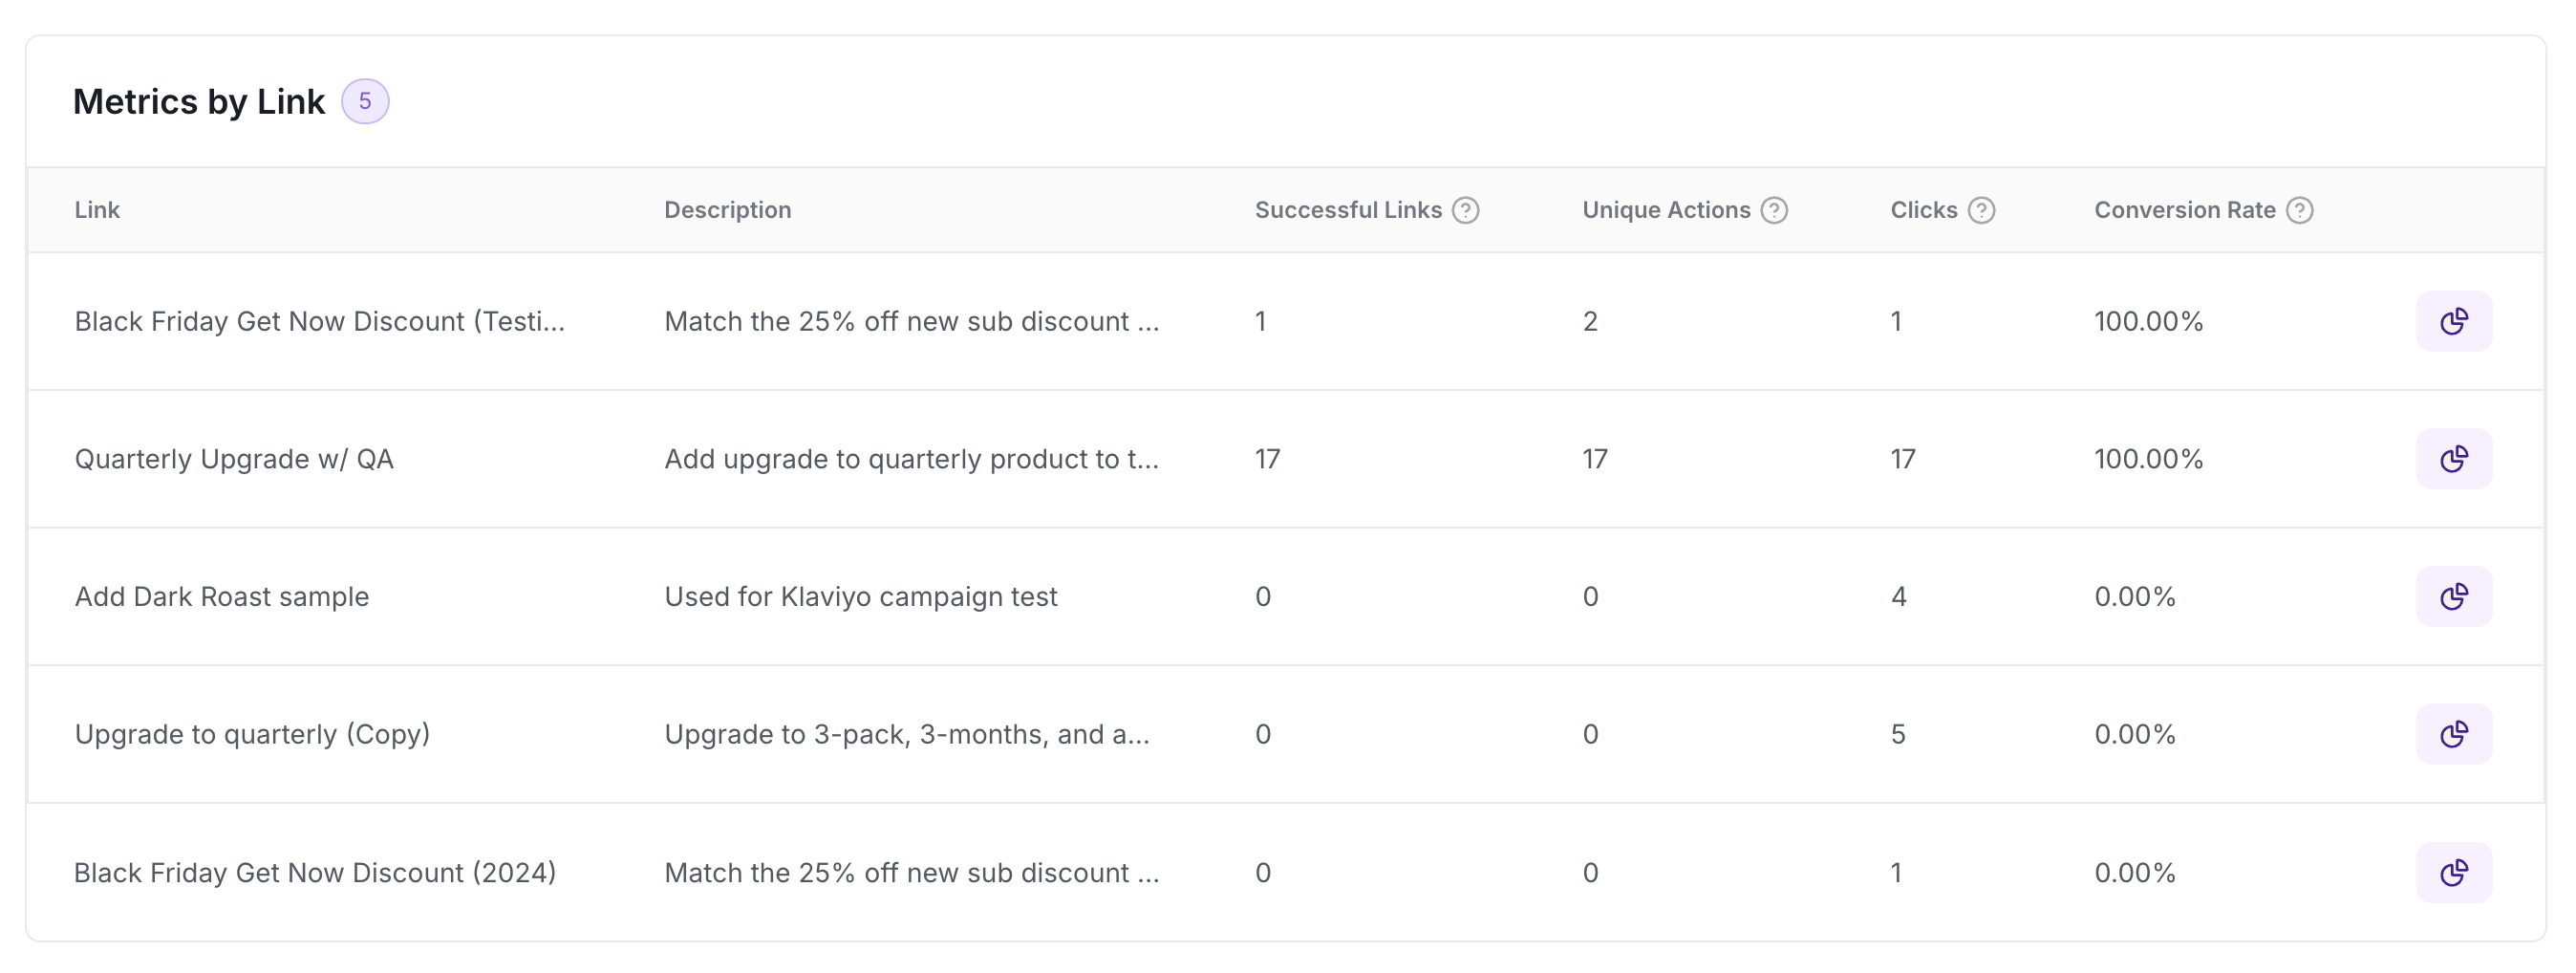Click the Successful Links column header
The image size is (2576, 973).
(x=1348, y=210)
